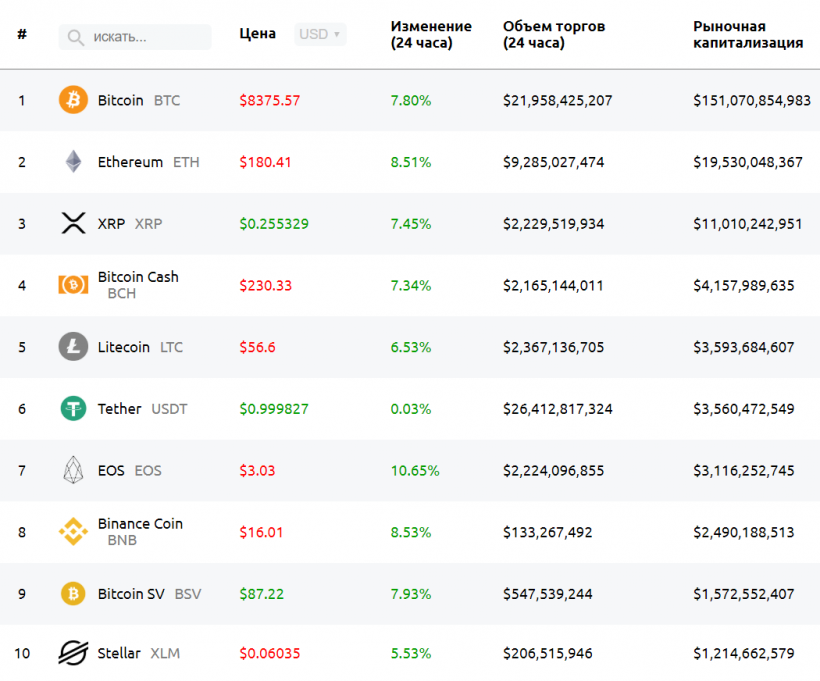The image size is (820, 681).
Task: Open the Ethereum coin name link
Action: pos(130,162)
